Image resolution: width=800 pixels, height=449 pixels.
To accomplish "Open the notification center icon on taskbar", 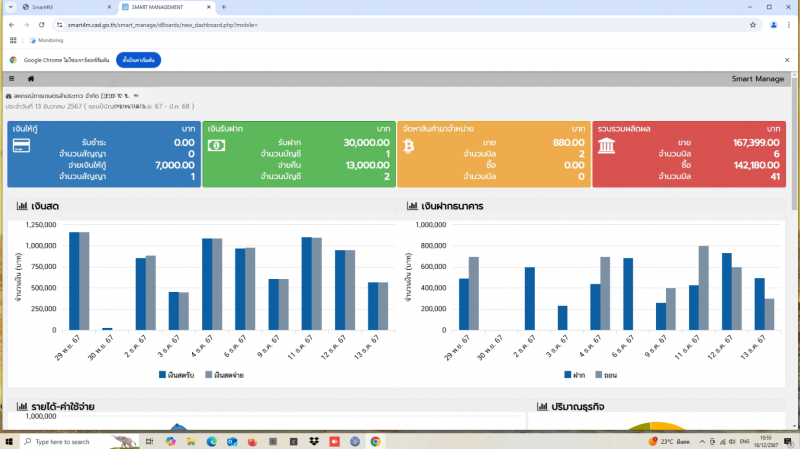I will click(788, 441).
